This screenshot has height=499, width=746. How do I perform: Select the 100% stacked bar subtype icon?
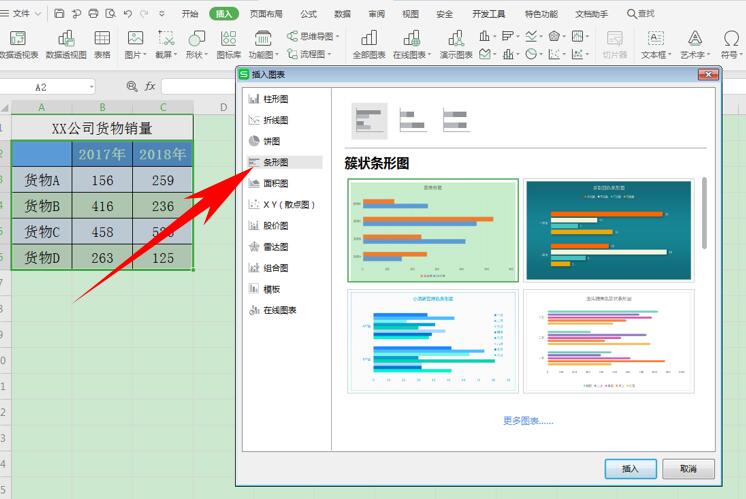point(457,120)
